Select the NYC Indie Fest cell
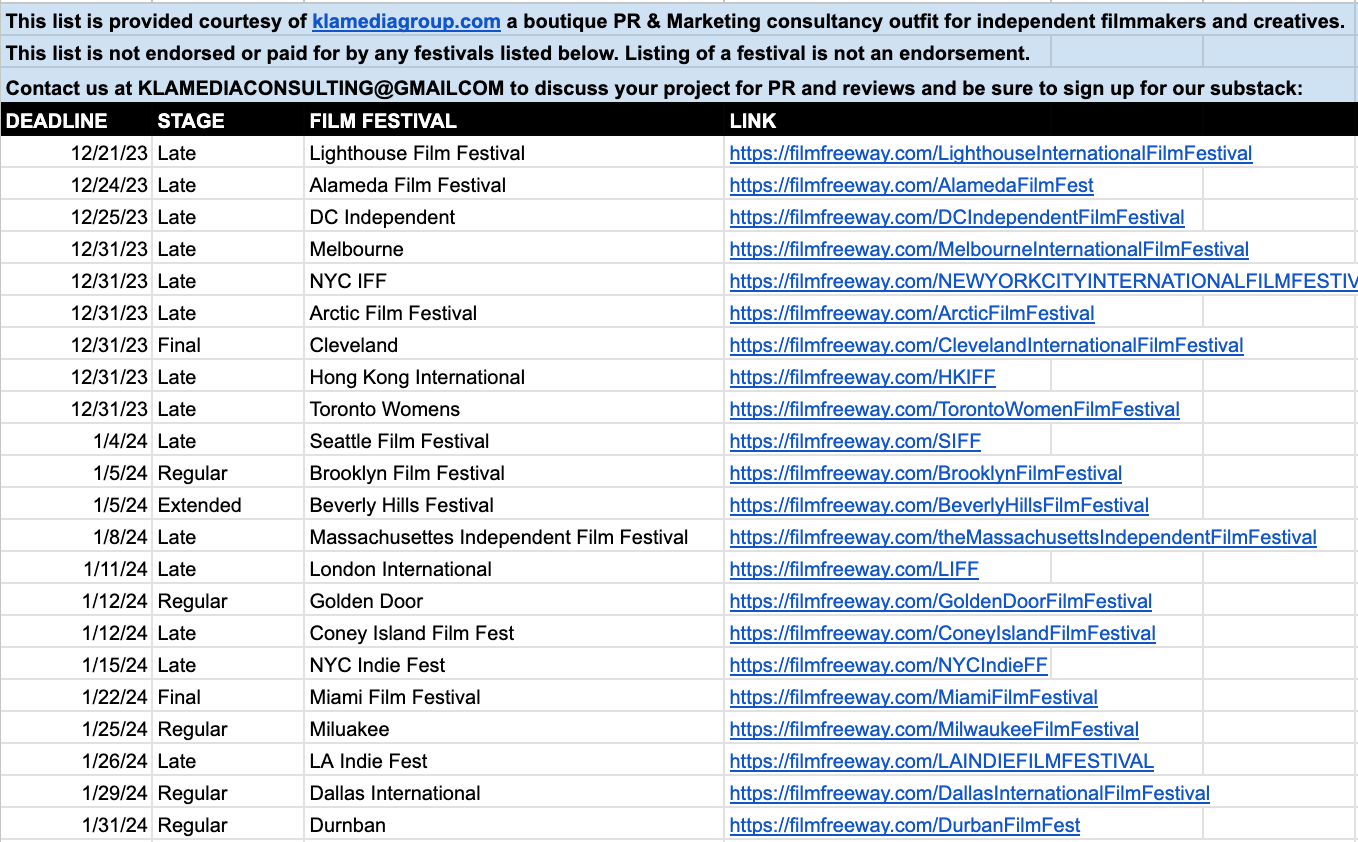The width and height of the screenshot is (1358, 842). [514, 665]
